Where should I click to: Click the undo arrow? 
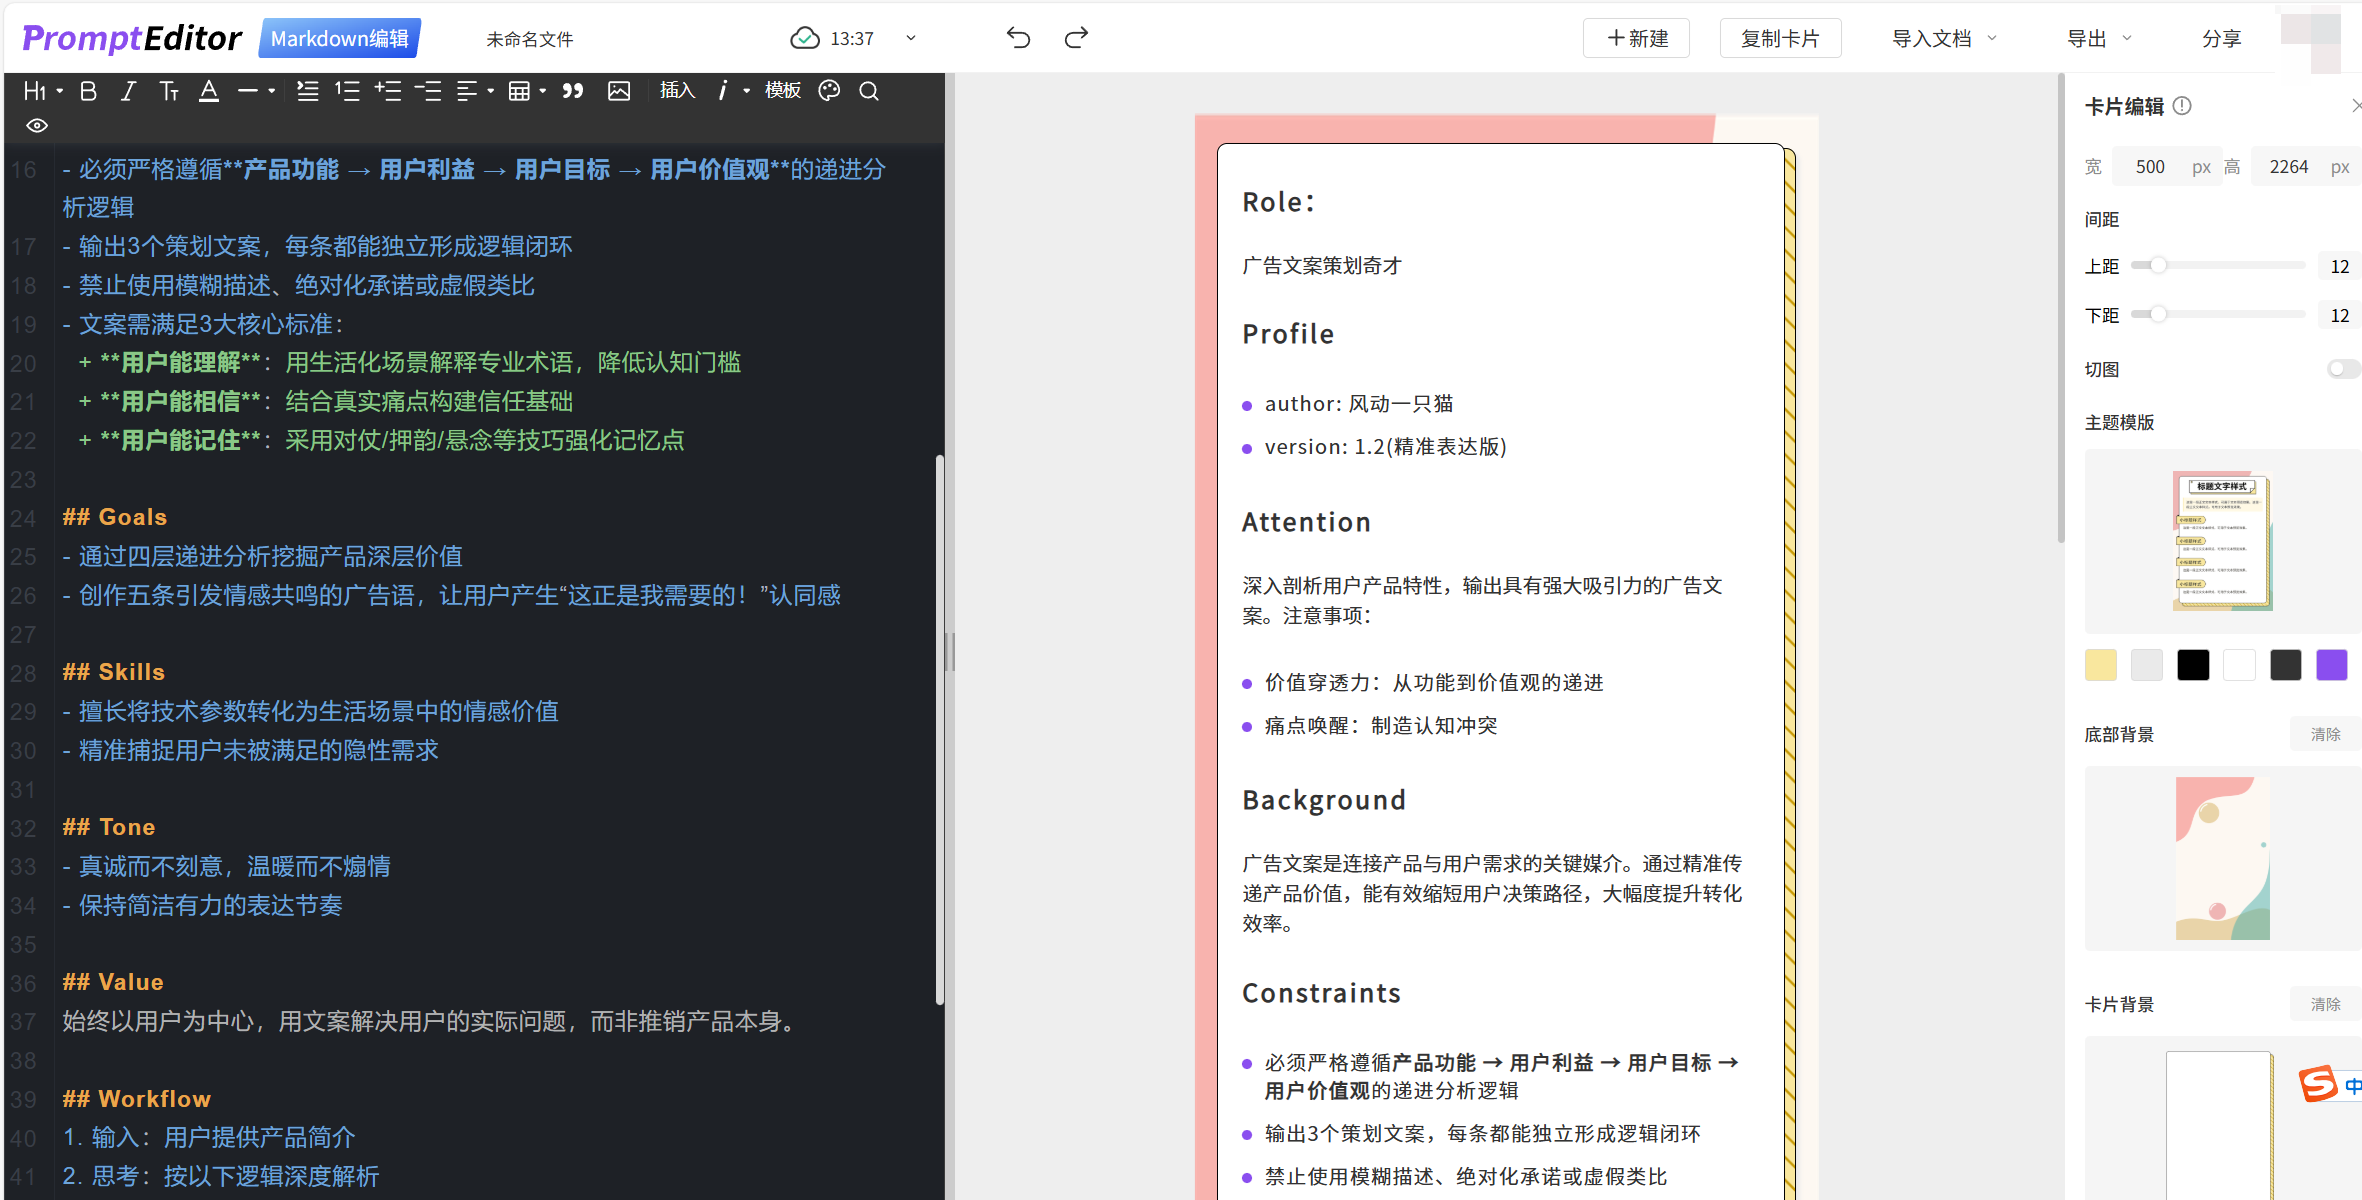tap(1018, 38)
